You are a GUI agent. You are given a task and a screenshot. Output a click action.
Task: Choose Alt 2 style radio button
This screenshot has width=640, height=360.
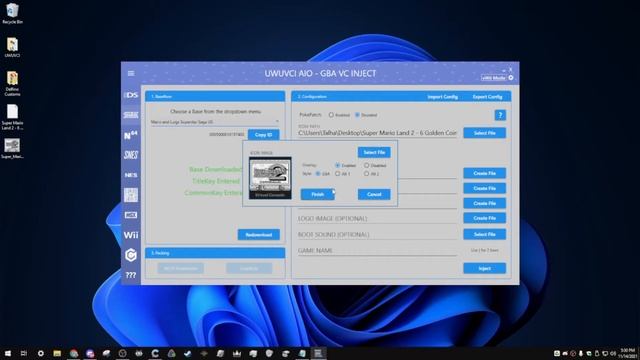tap(367, 173)
